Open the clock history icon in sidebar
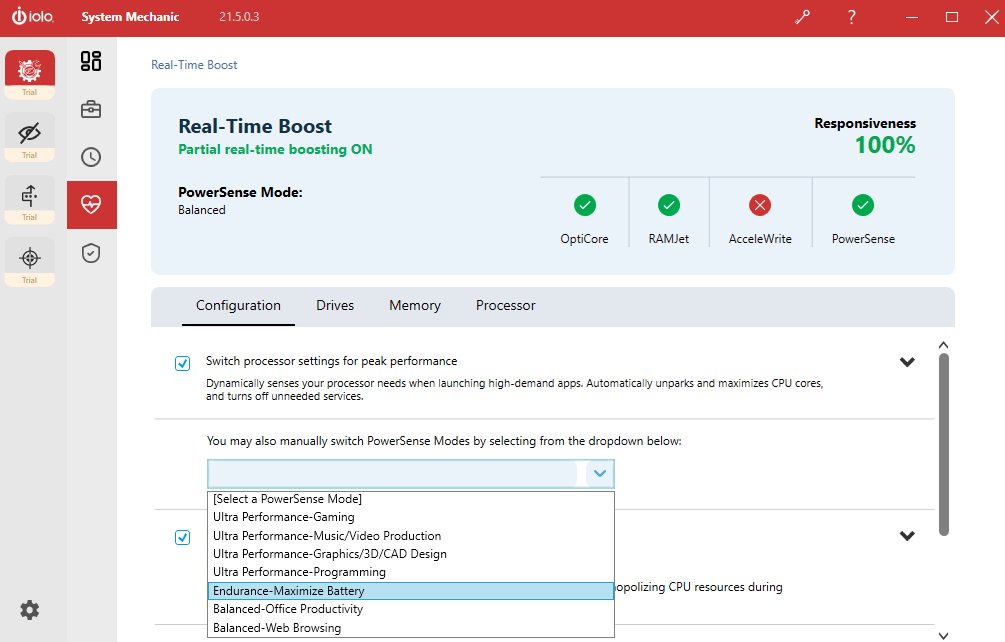This screenshot has height=642, width=1005. (x=91, y=157)
